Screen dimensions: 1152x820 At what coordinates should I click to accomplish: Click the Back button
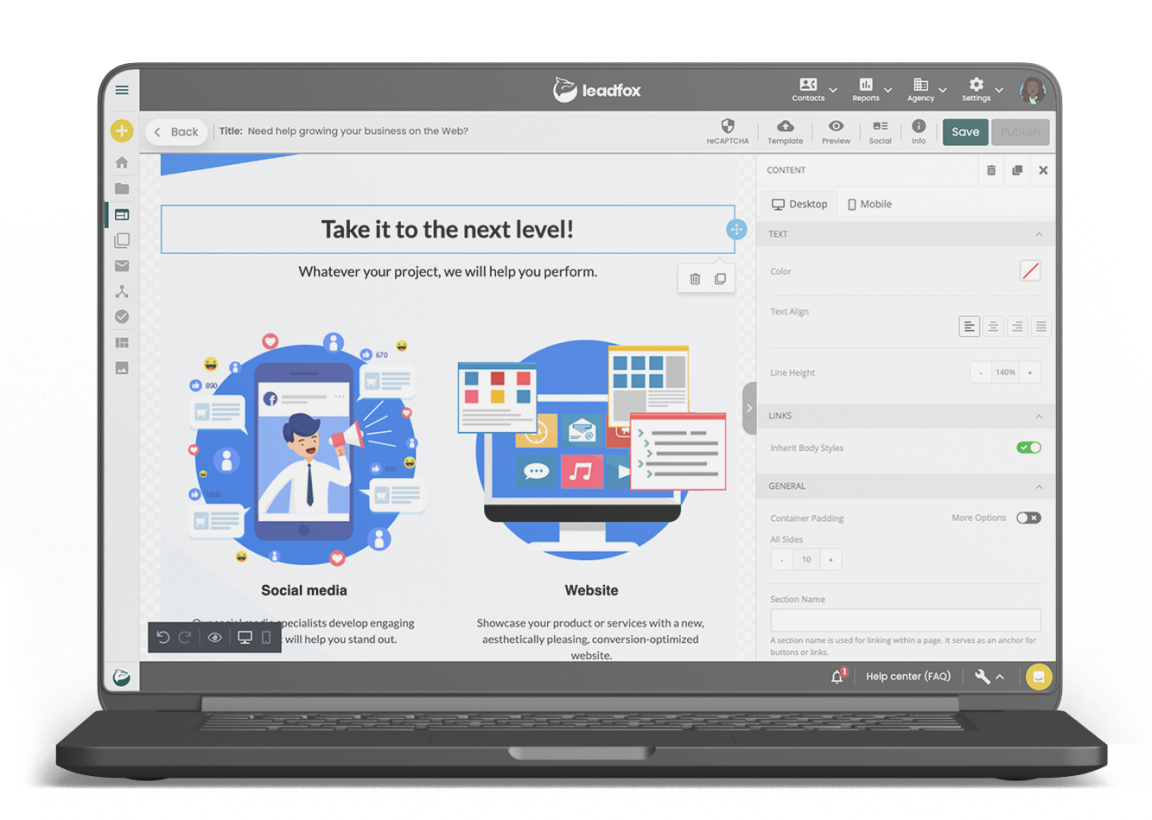tap(176, 132)
